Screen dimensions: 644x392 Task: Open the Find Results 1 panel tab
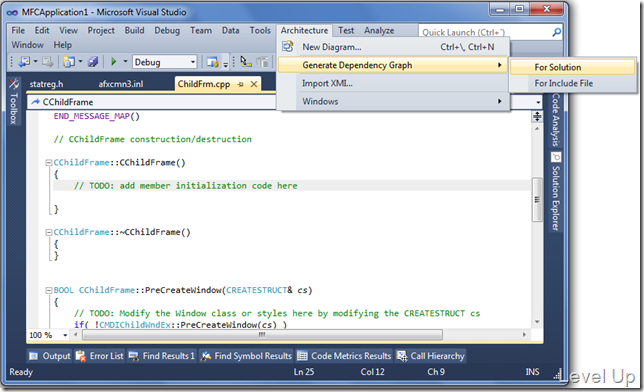[x=162, y=356]
